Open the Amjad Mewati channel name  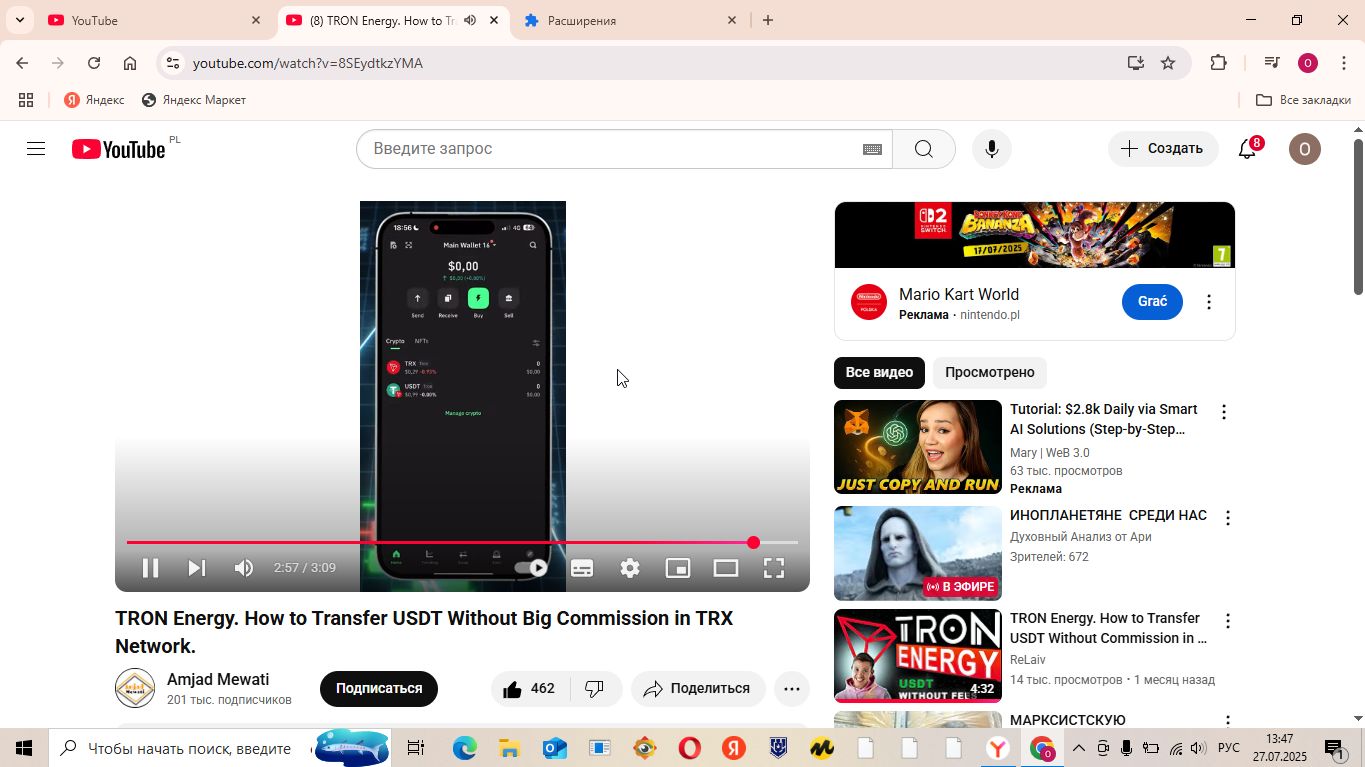tap(218, 679)
